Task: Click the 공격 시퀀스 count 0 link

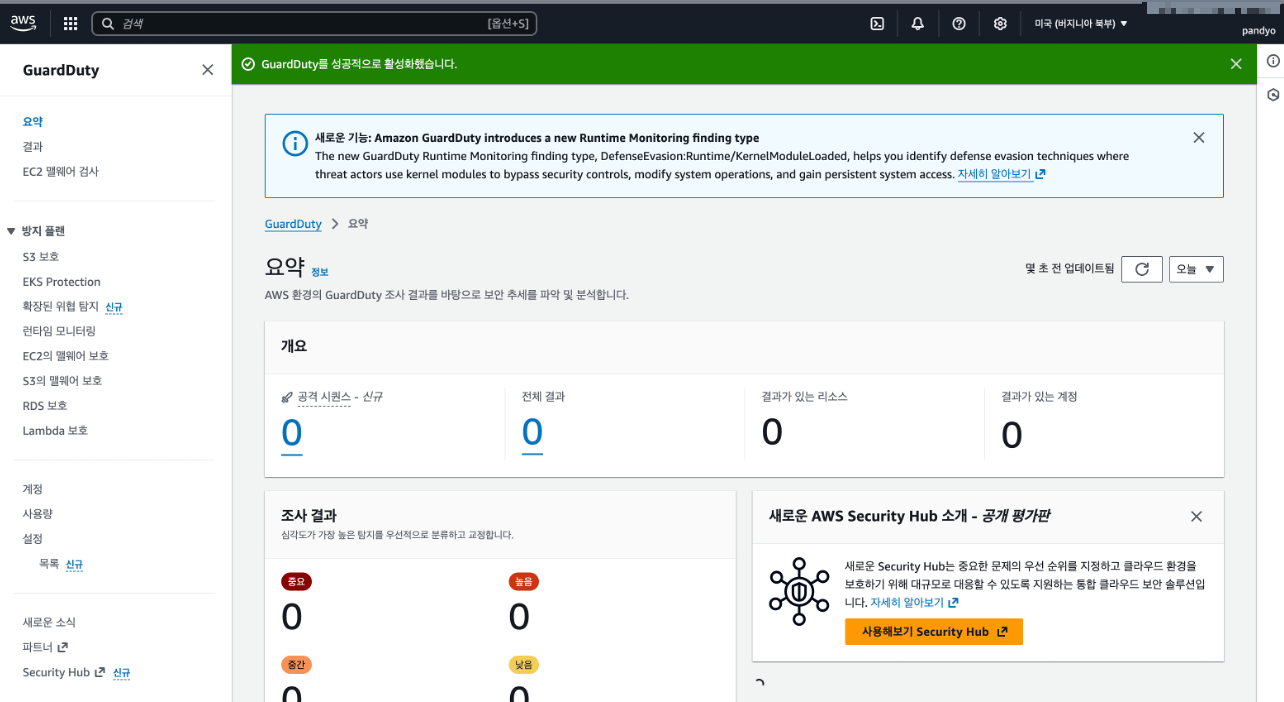Action: [x=291, y=434]
